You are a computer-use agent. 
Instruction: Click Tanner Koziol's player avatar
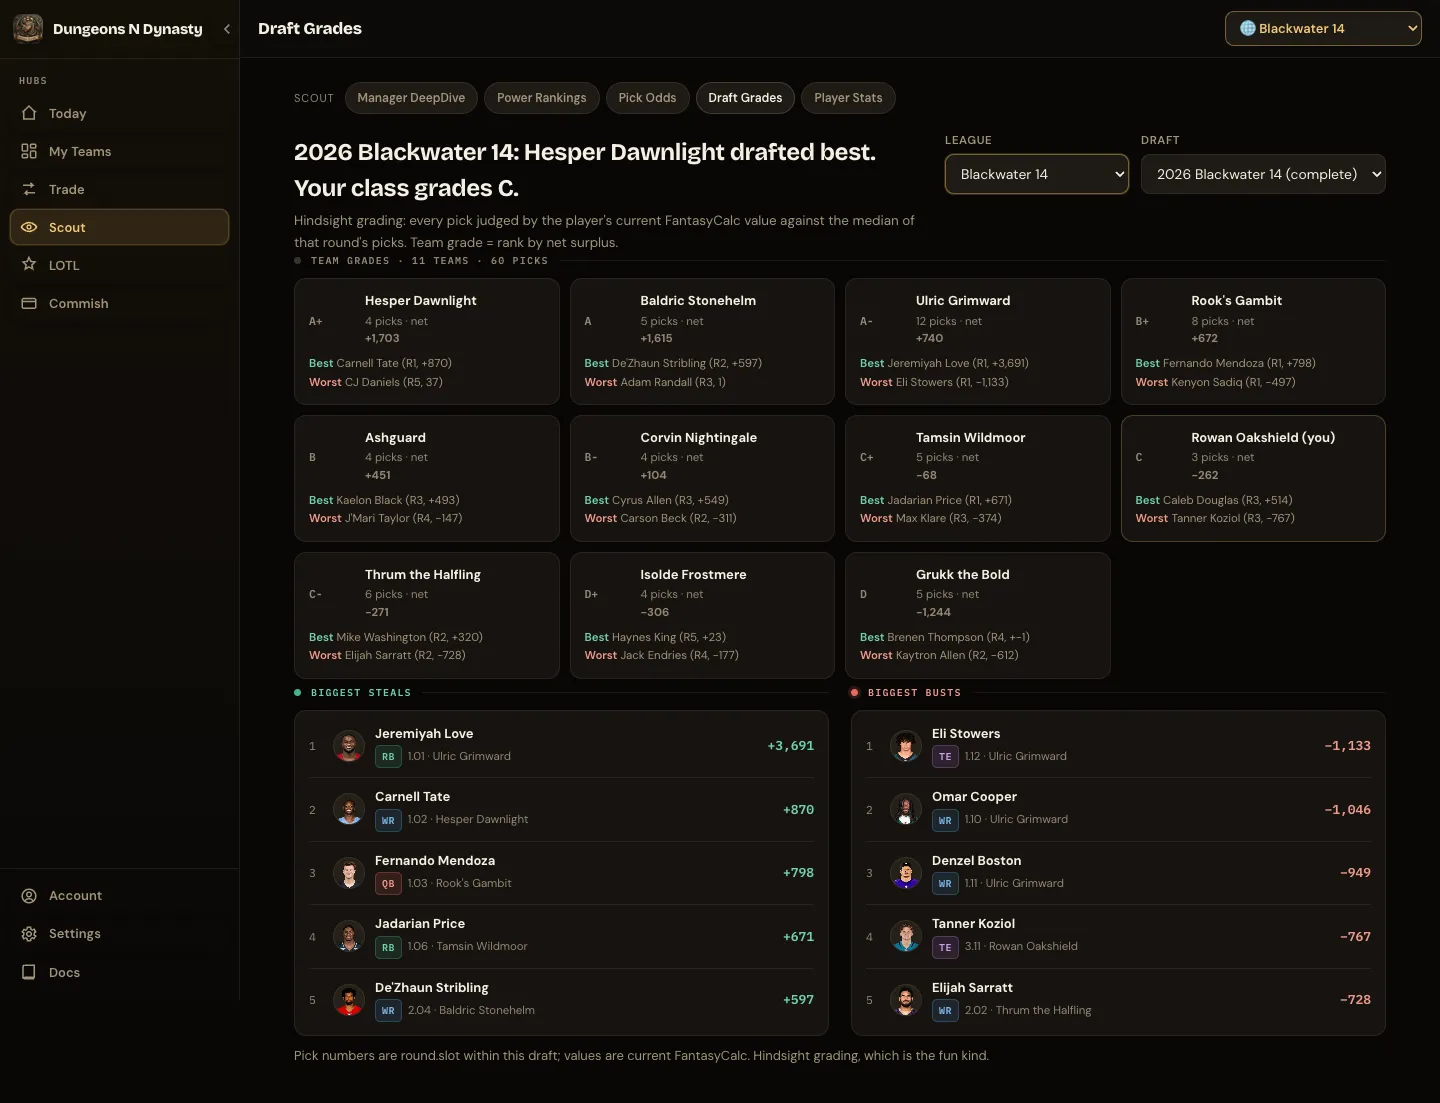(906, 936)
